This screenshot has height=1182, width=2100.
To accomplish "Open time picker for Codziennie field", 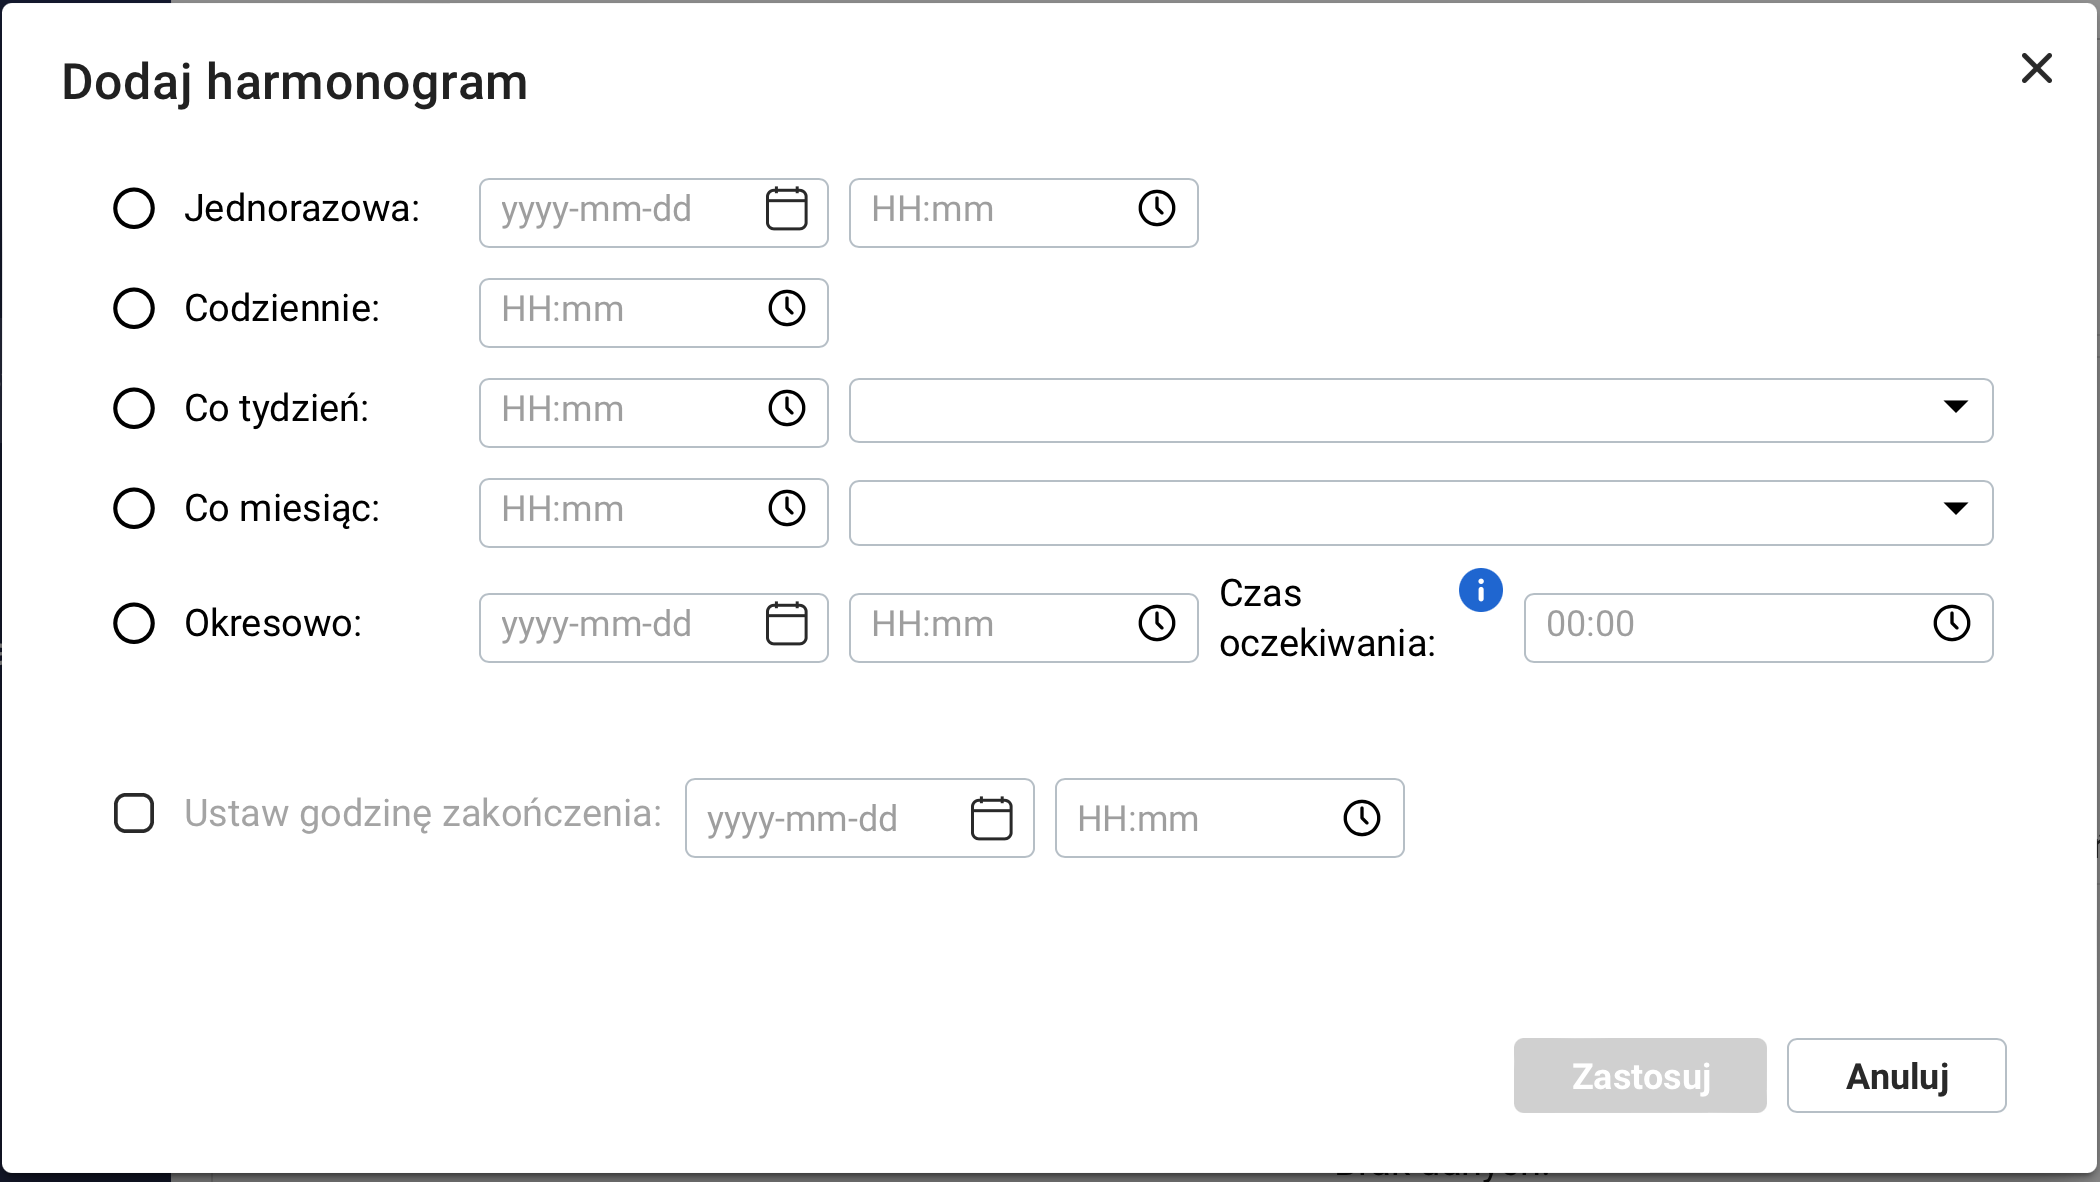I will [x=786, y=309].
